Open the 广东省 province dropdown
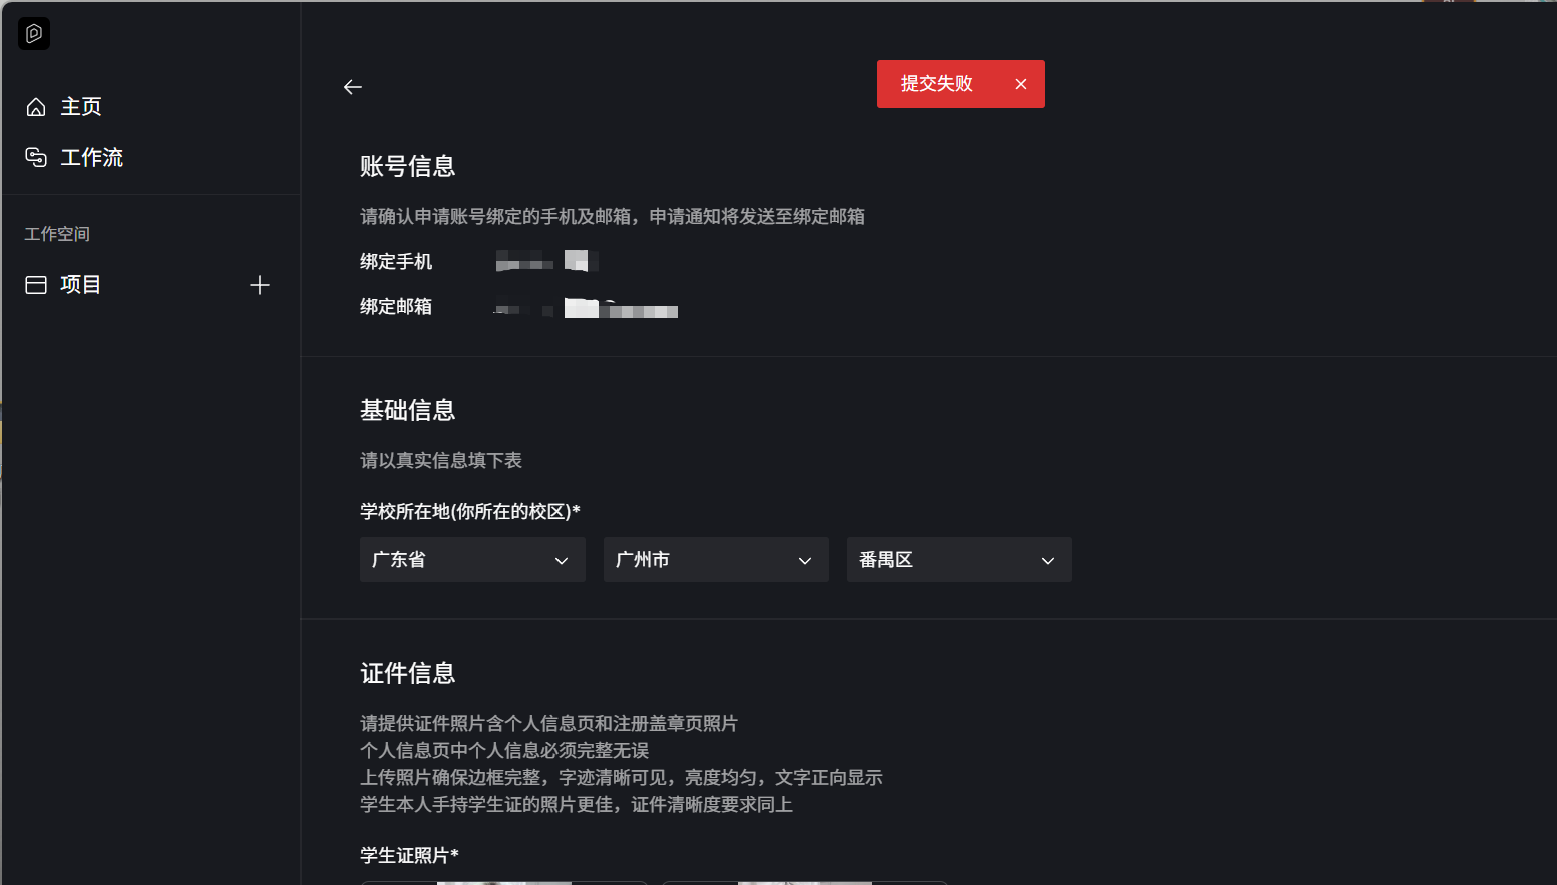Viewport: 1557px width, 885px height. click(472, 560)
